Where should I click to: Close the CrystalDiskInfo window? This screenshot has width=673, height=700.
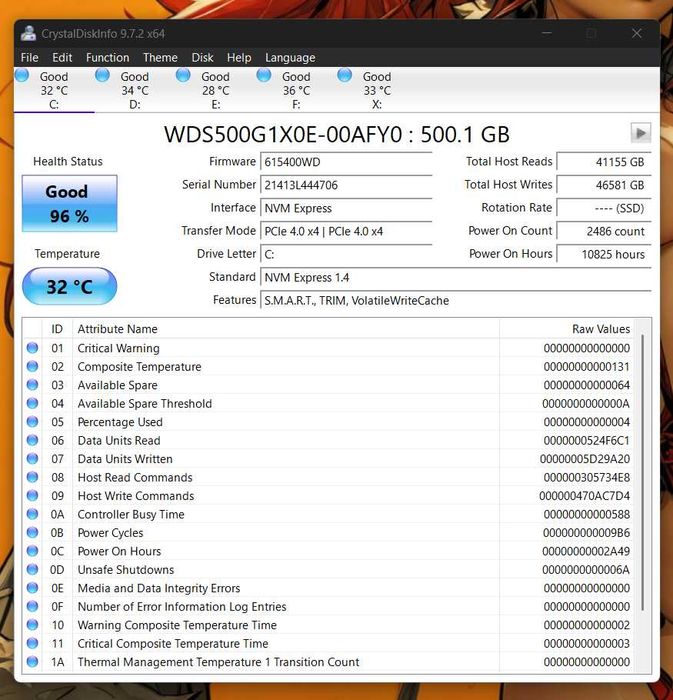click(x=636, y=33)
